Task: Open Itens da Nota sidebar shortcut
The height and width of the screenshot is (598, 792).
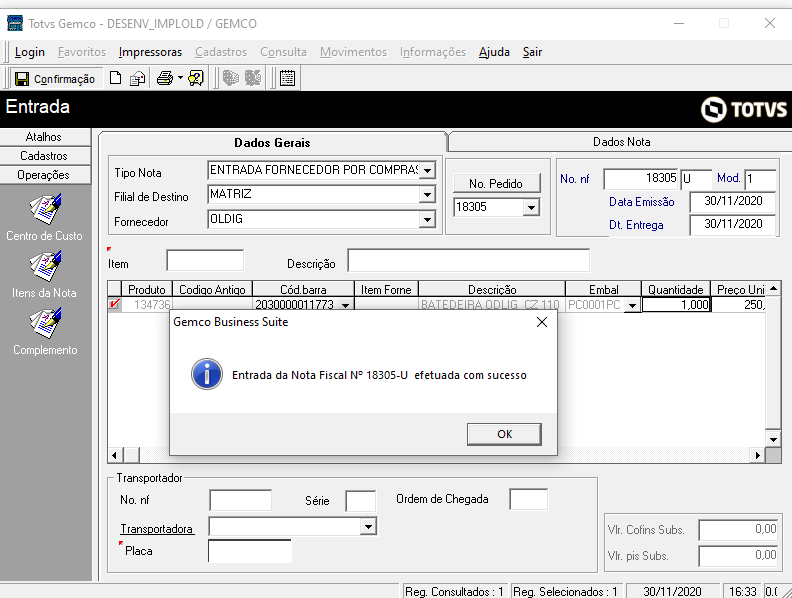Action: coord(45,275)
